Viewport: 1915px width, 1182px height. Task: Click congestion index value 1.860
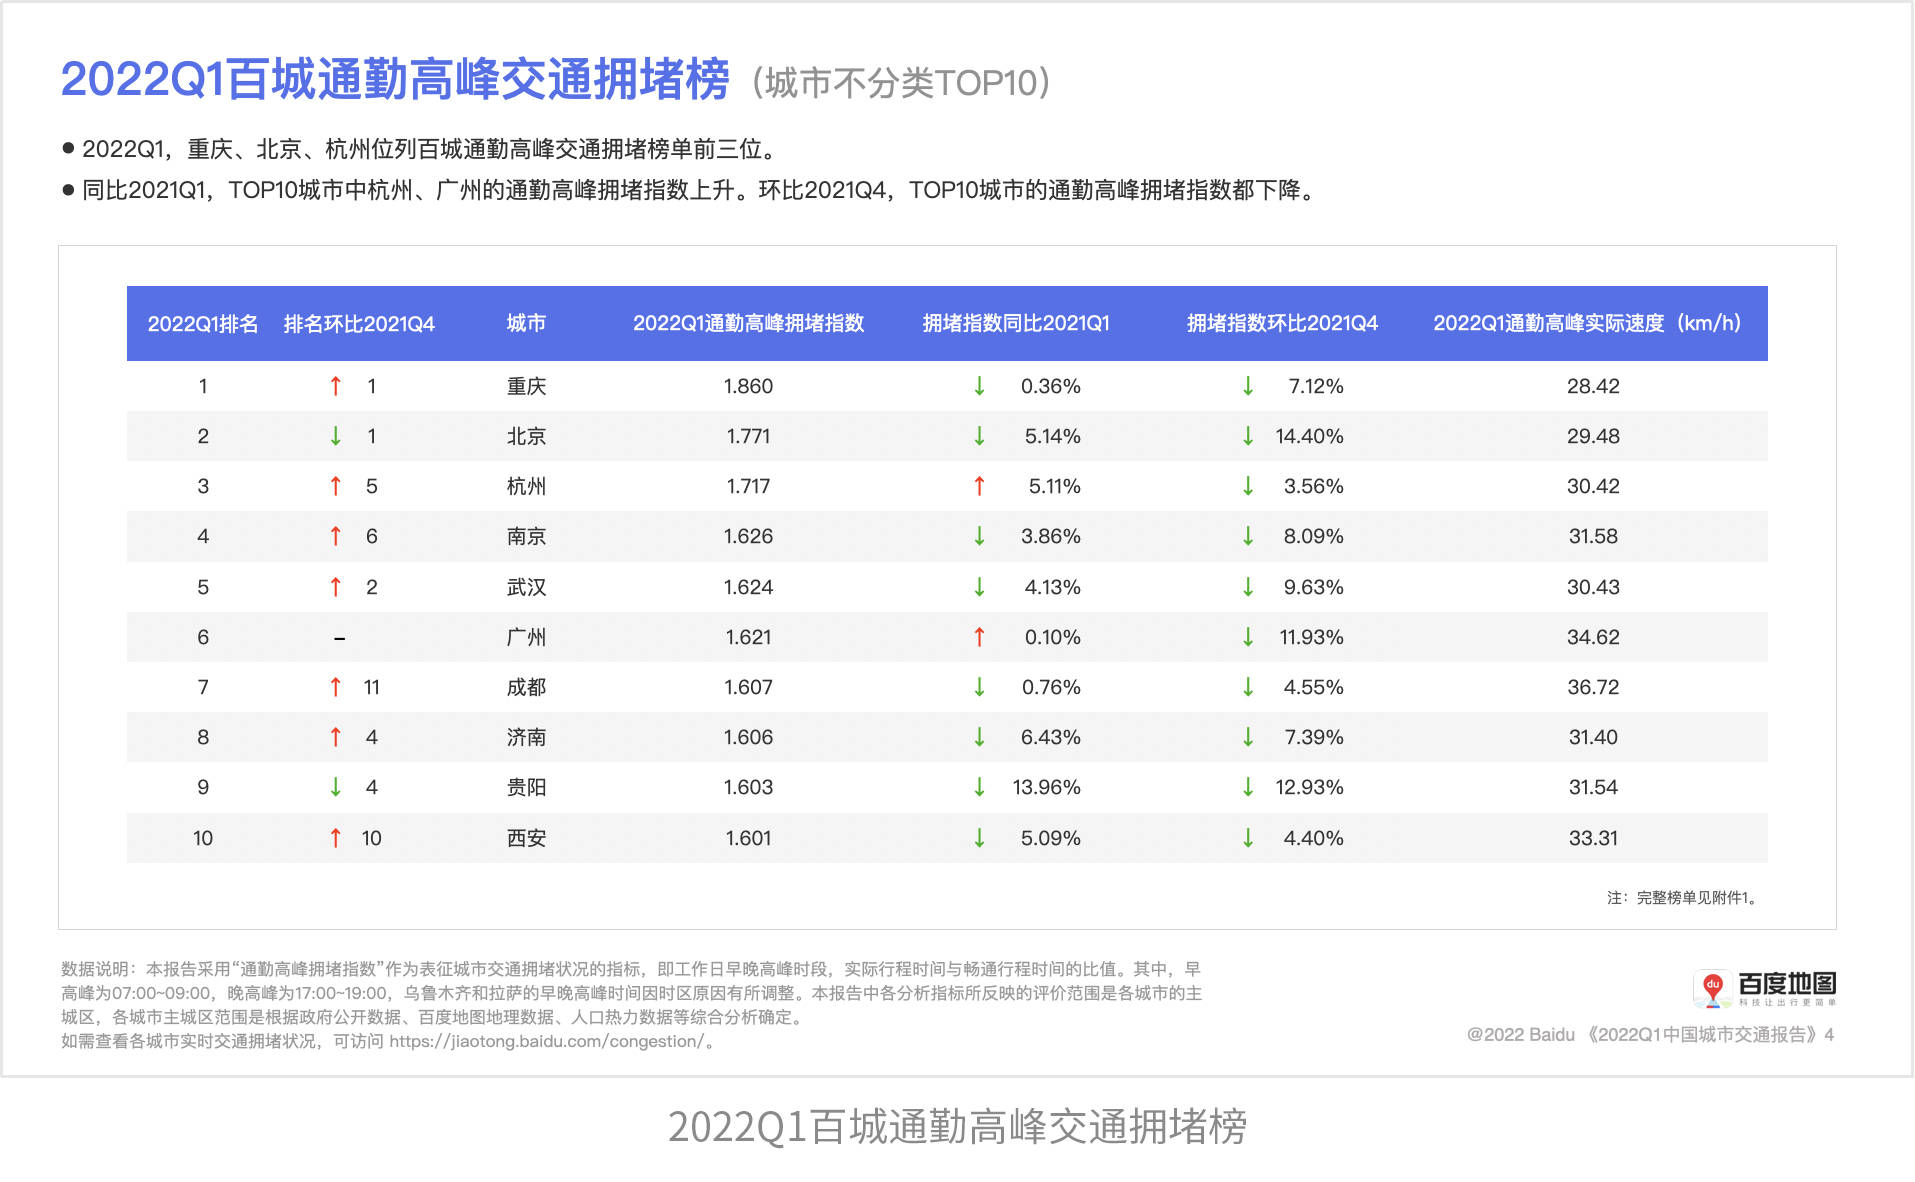click(748, 386)
